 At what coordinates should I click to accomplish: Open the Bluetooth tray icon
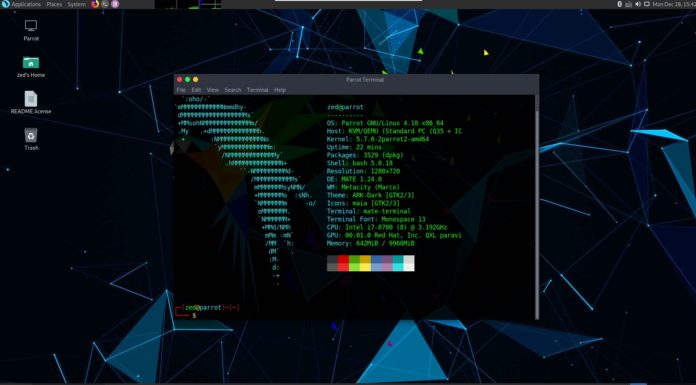pyautogui.click(x=620, y=4)
